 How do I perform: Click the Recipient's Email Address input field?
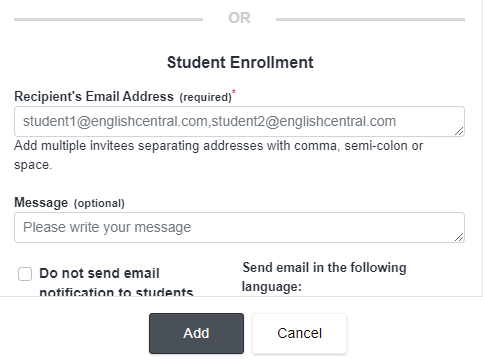coord(239,122)
